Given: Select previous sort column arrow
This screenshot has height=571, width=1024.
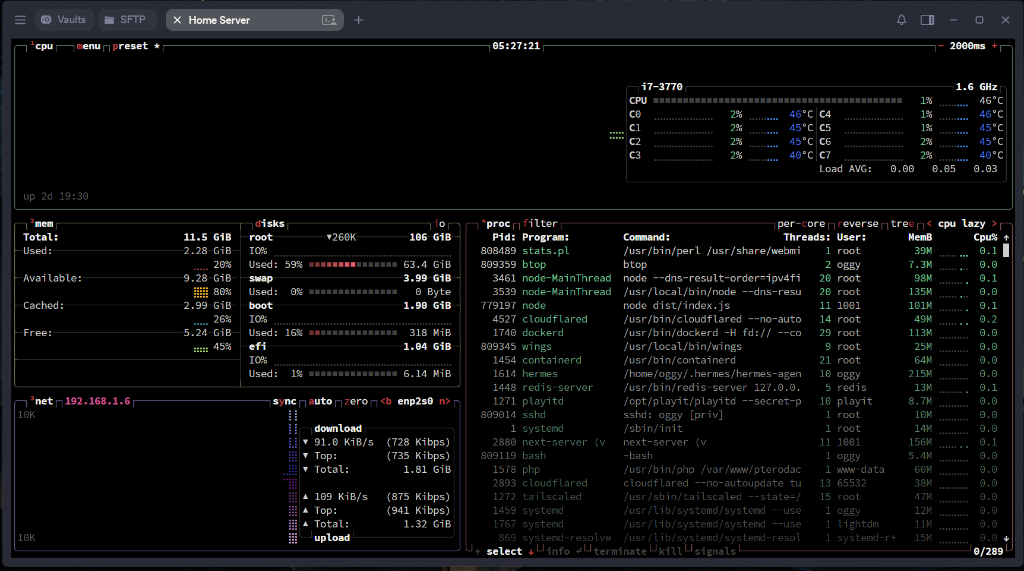Looking at the screenshot, I should tap(929, 223).
